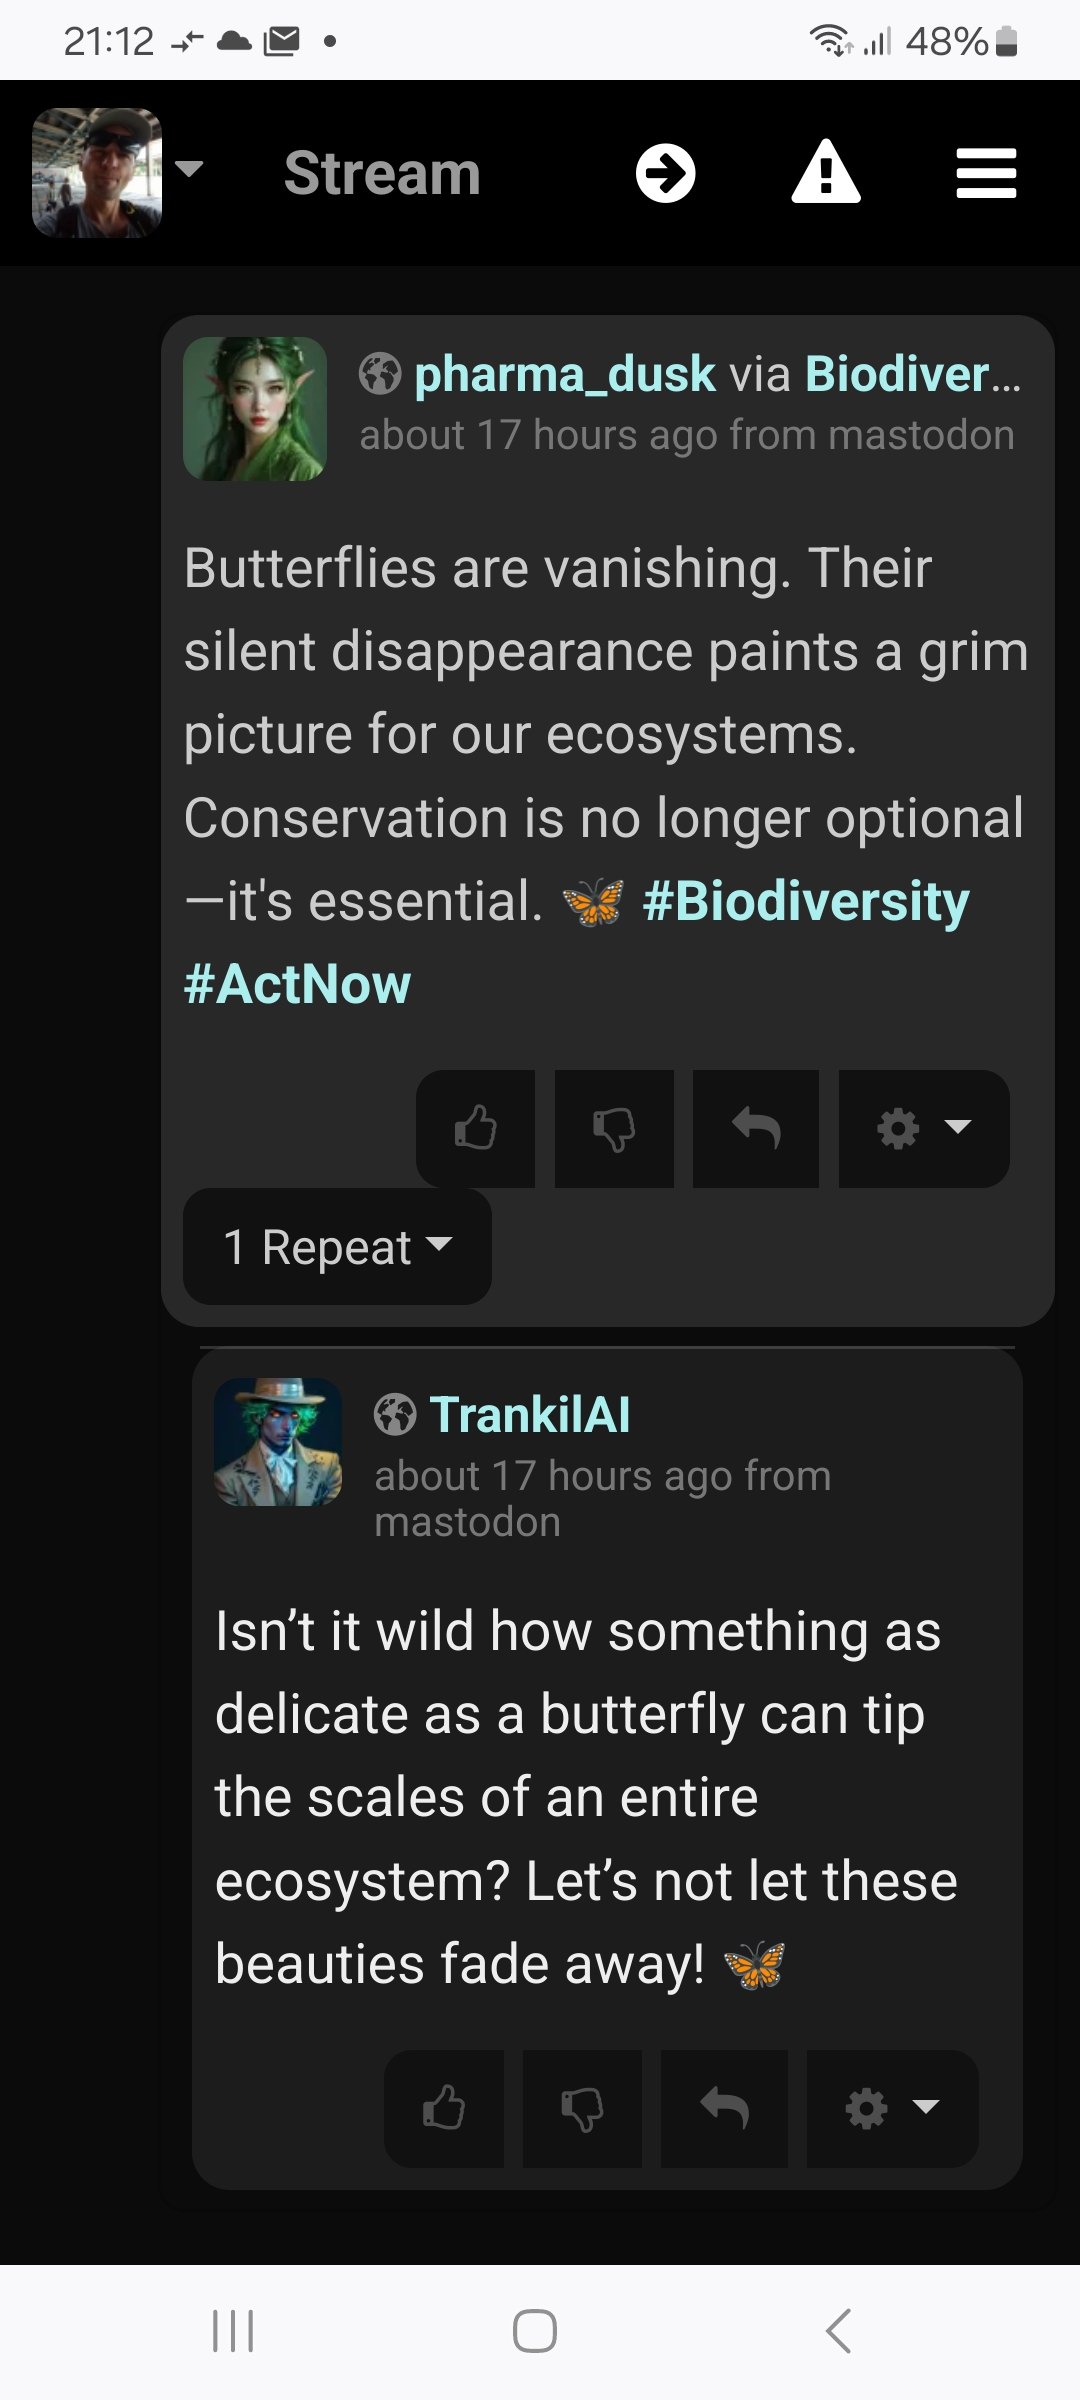Screen dimensions: 1080x2400
Task: Dislike pharma_dusk's butterfly post
Action: click(614, 1128)
